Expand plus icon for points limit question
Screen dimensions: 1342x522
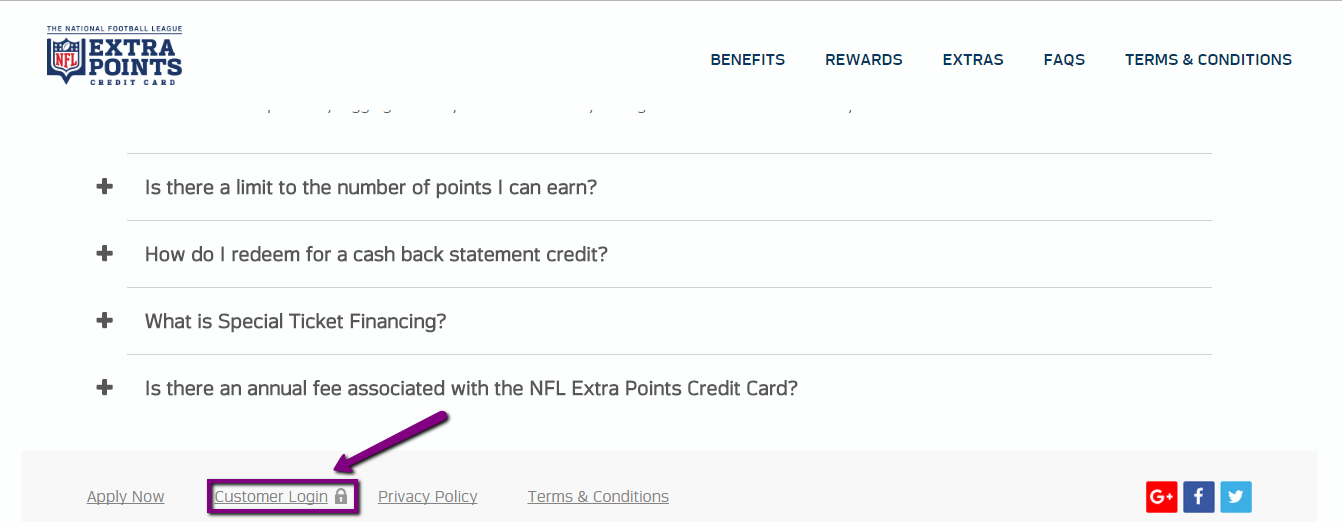tap(104, 186)
